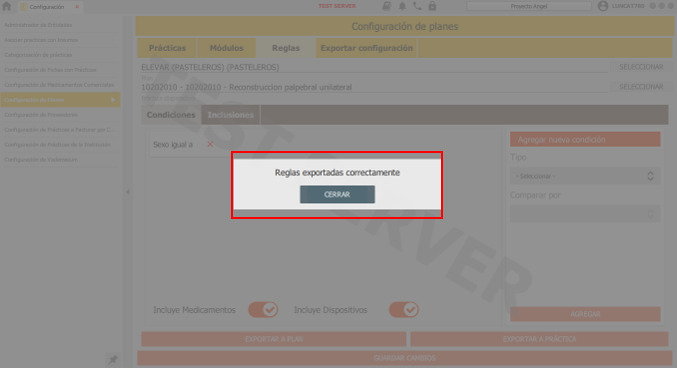This screenshot has height=368, width=677.
Task: Click the Agregar nueva condición header
Action: [x=585, y=140]
